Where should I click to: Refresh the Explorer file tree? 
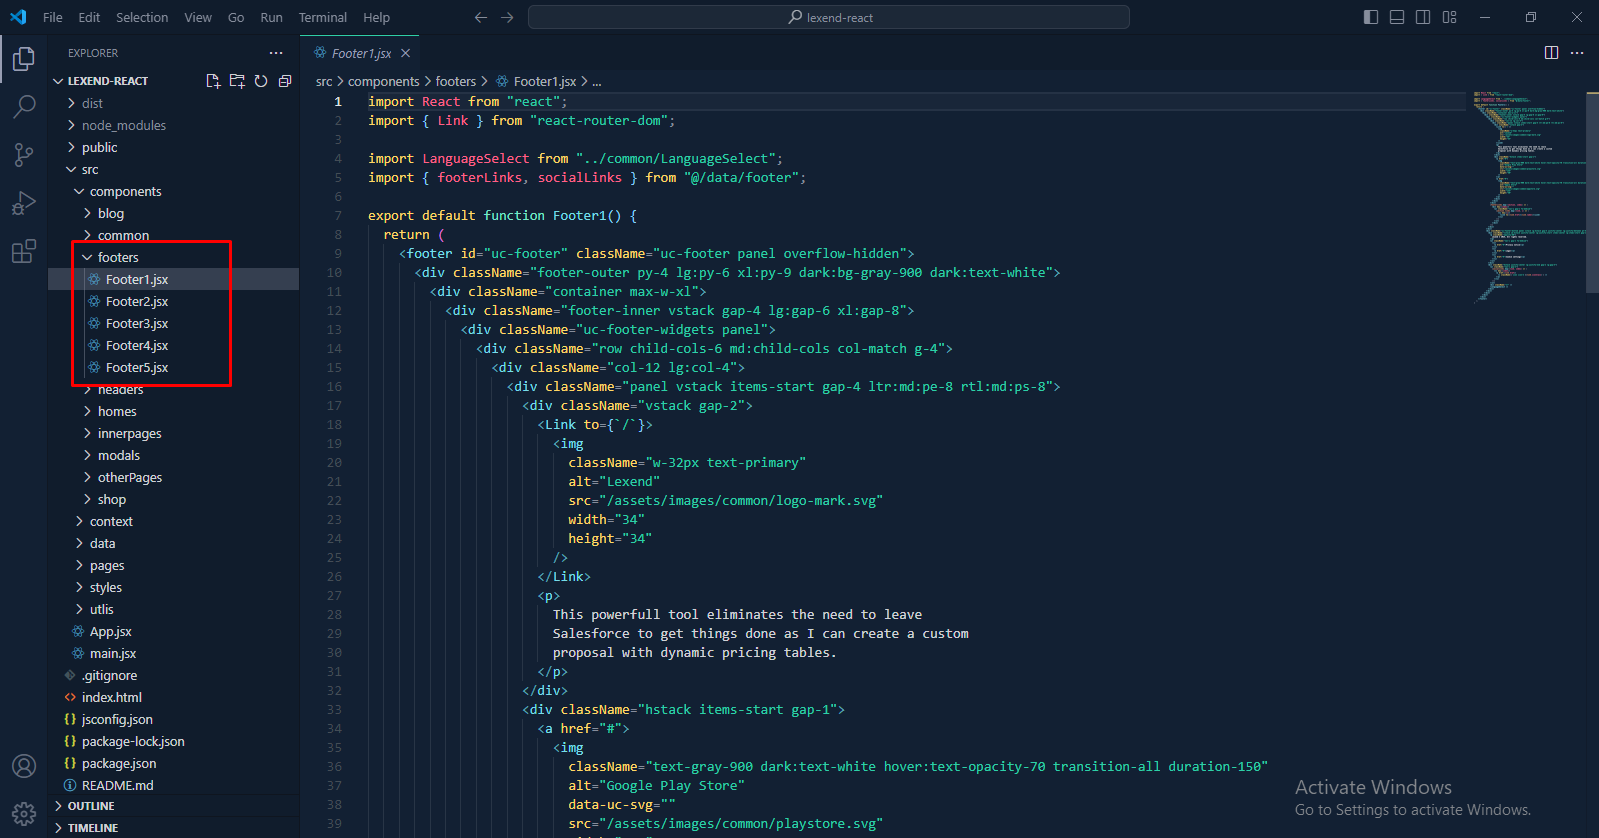point(261,81)
